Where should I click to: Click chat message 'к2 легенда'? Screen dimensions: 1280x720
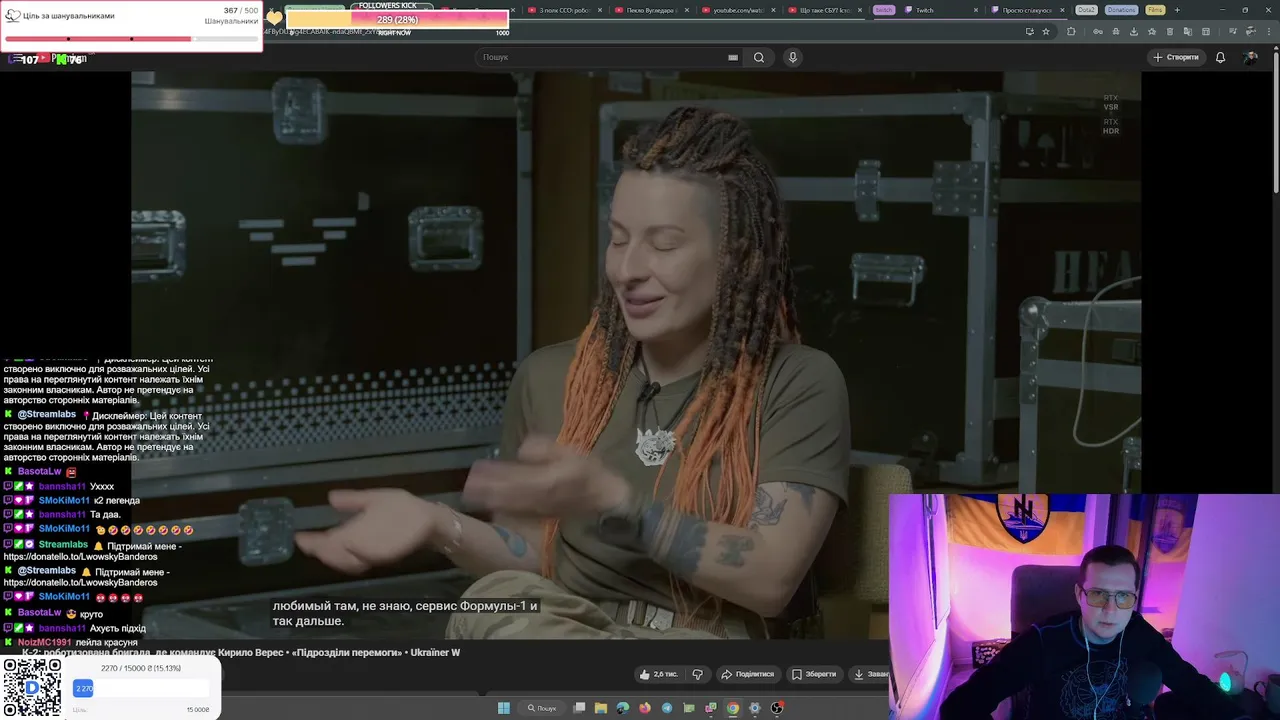tap(116, 500)
